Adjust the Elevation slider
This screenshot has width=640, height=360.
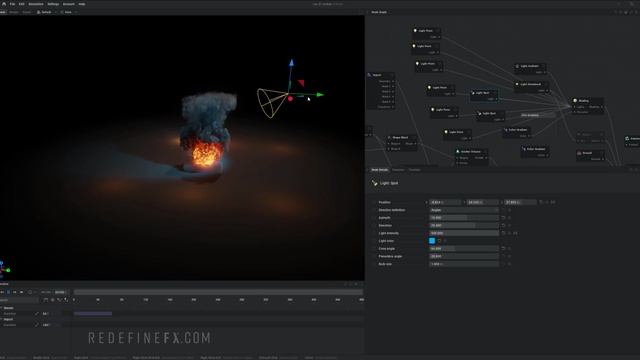(464, 226)
